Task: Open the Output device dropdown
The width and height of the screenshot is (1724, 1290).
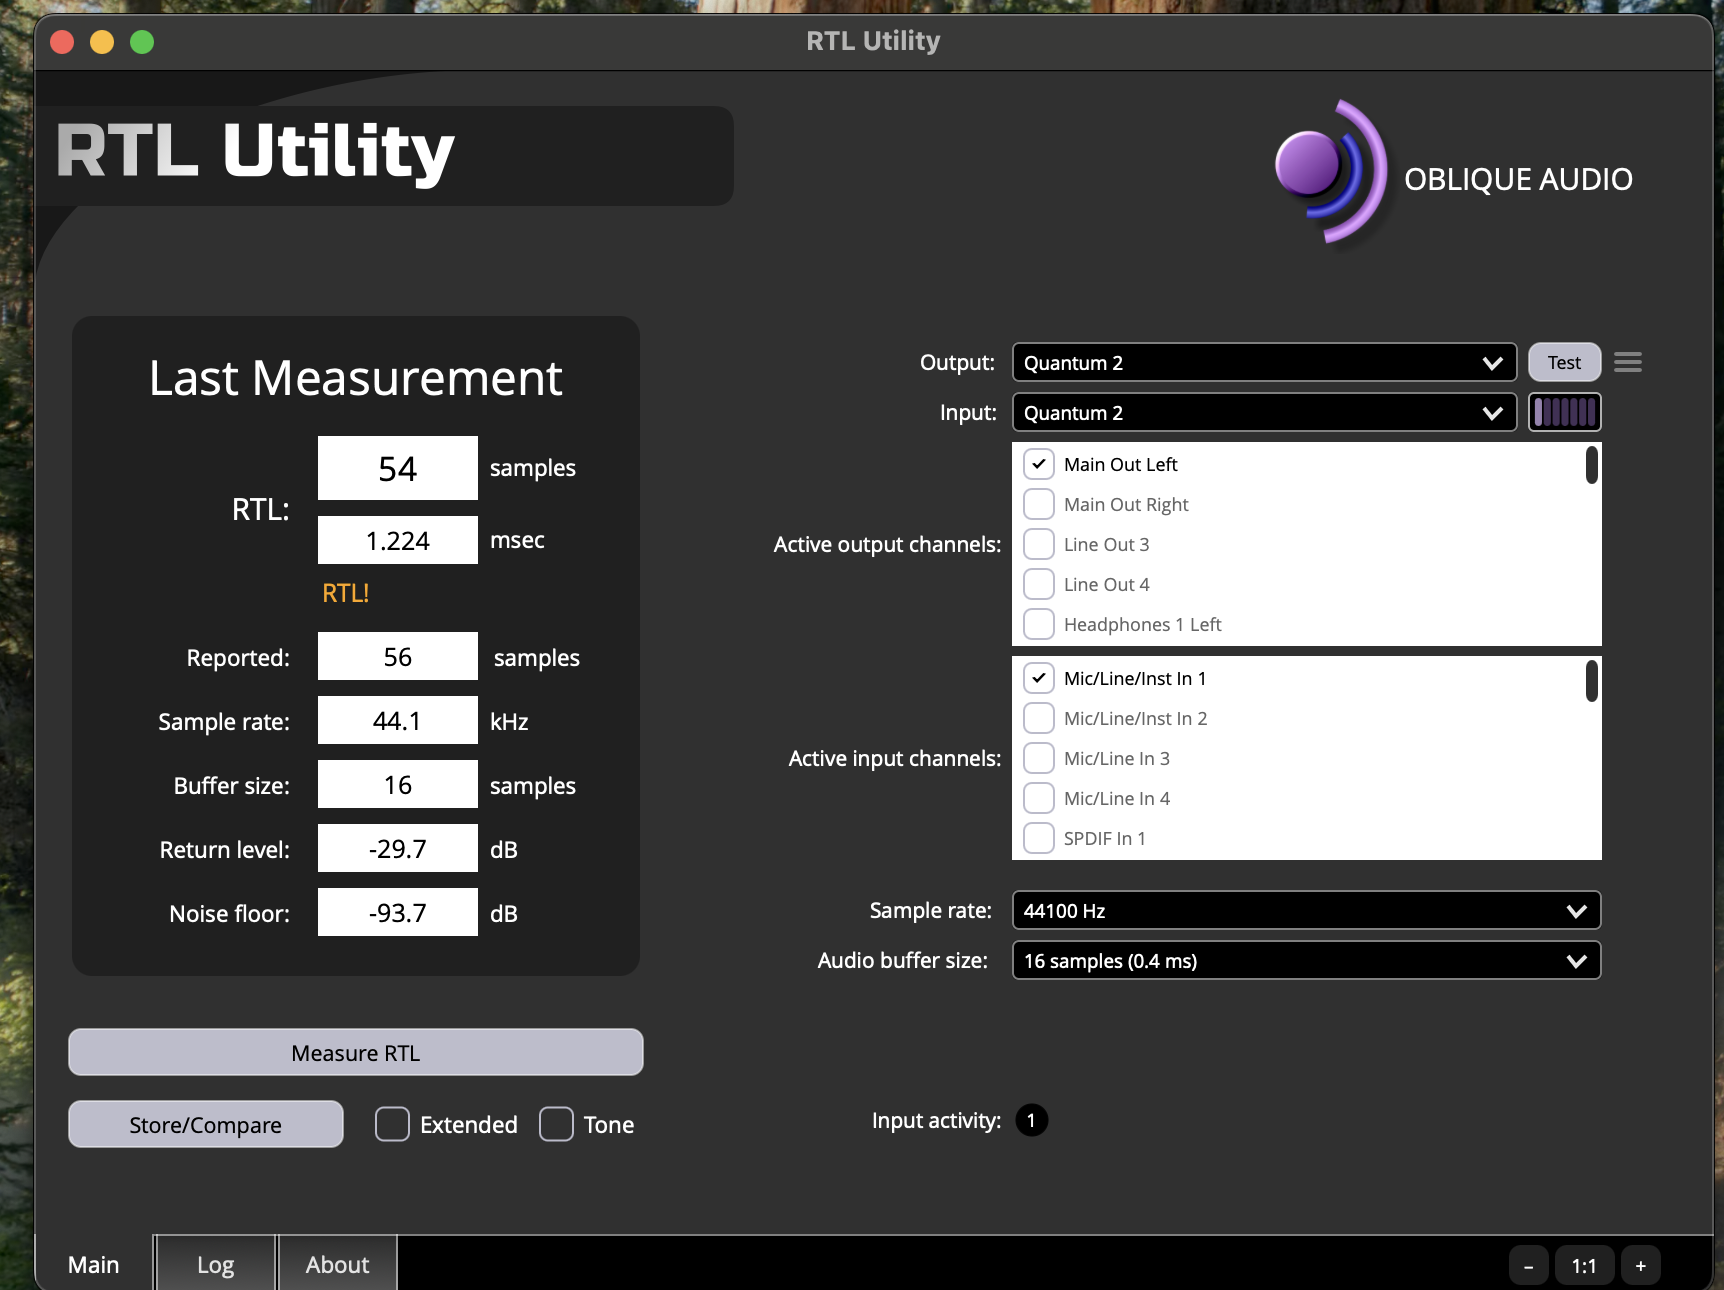Action: [1264, 362]
